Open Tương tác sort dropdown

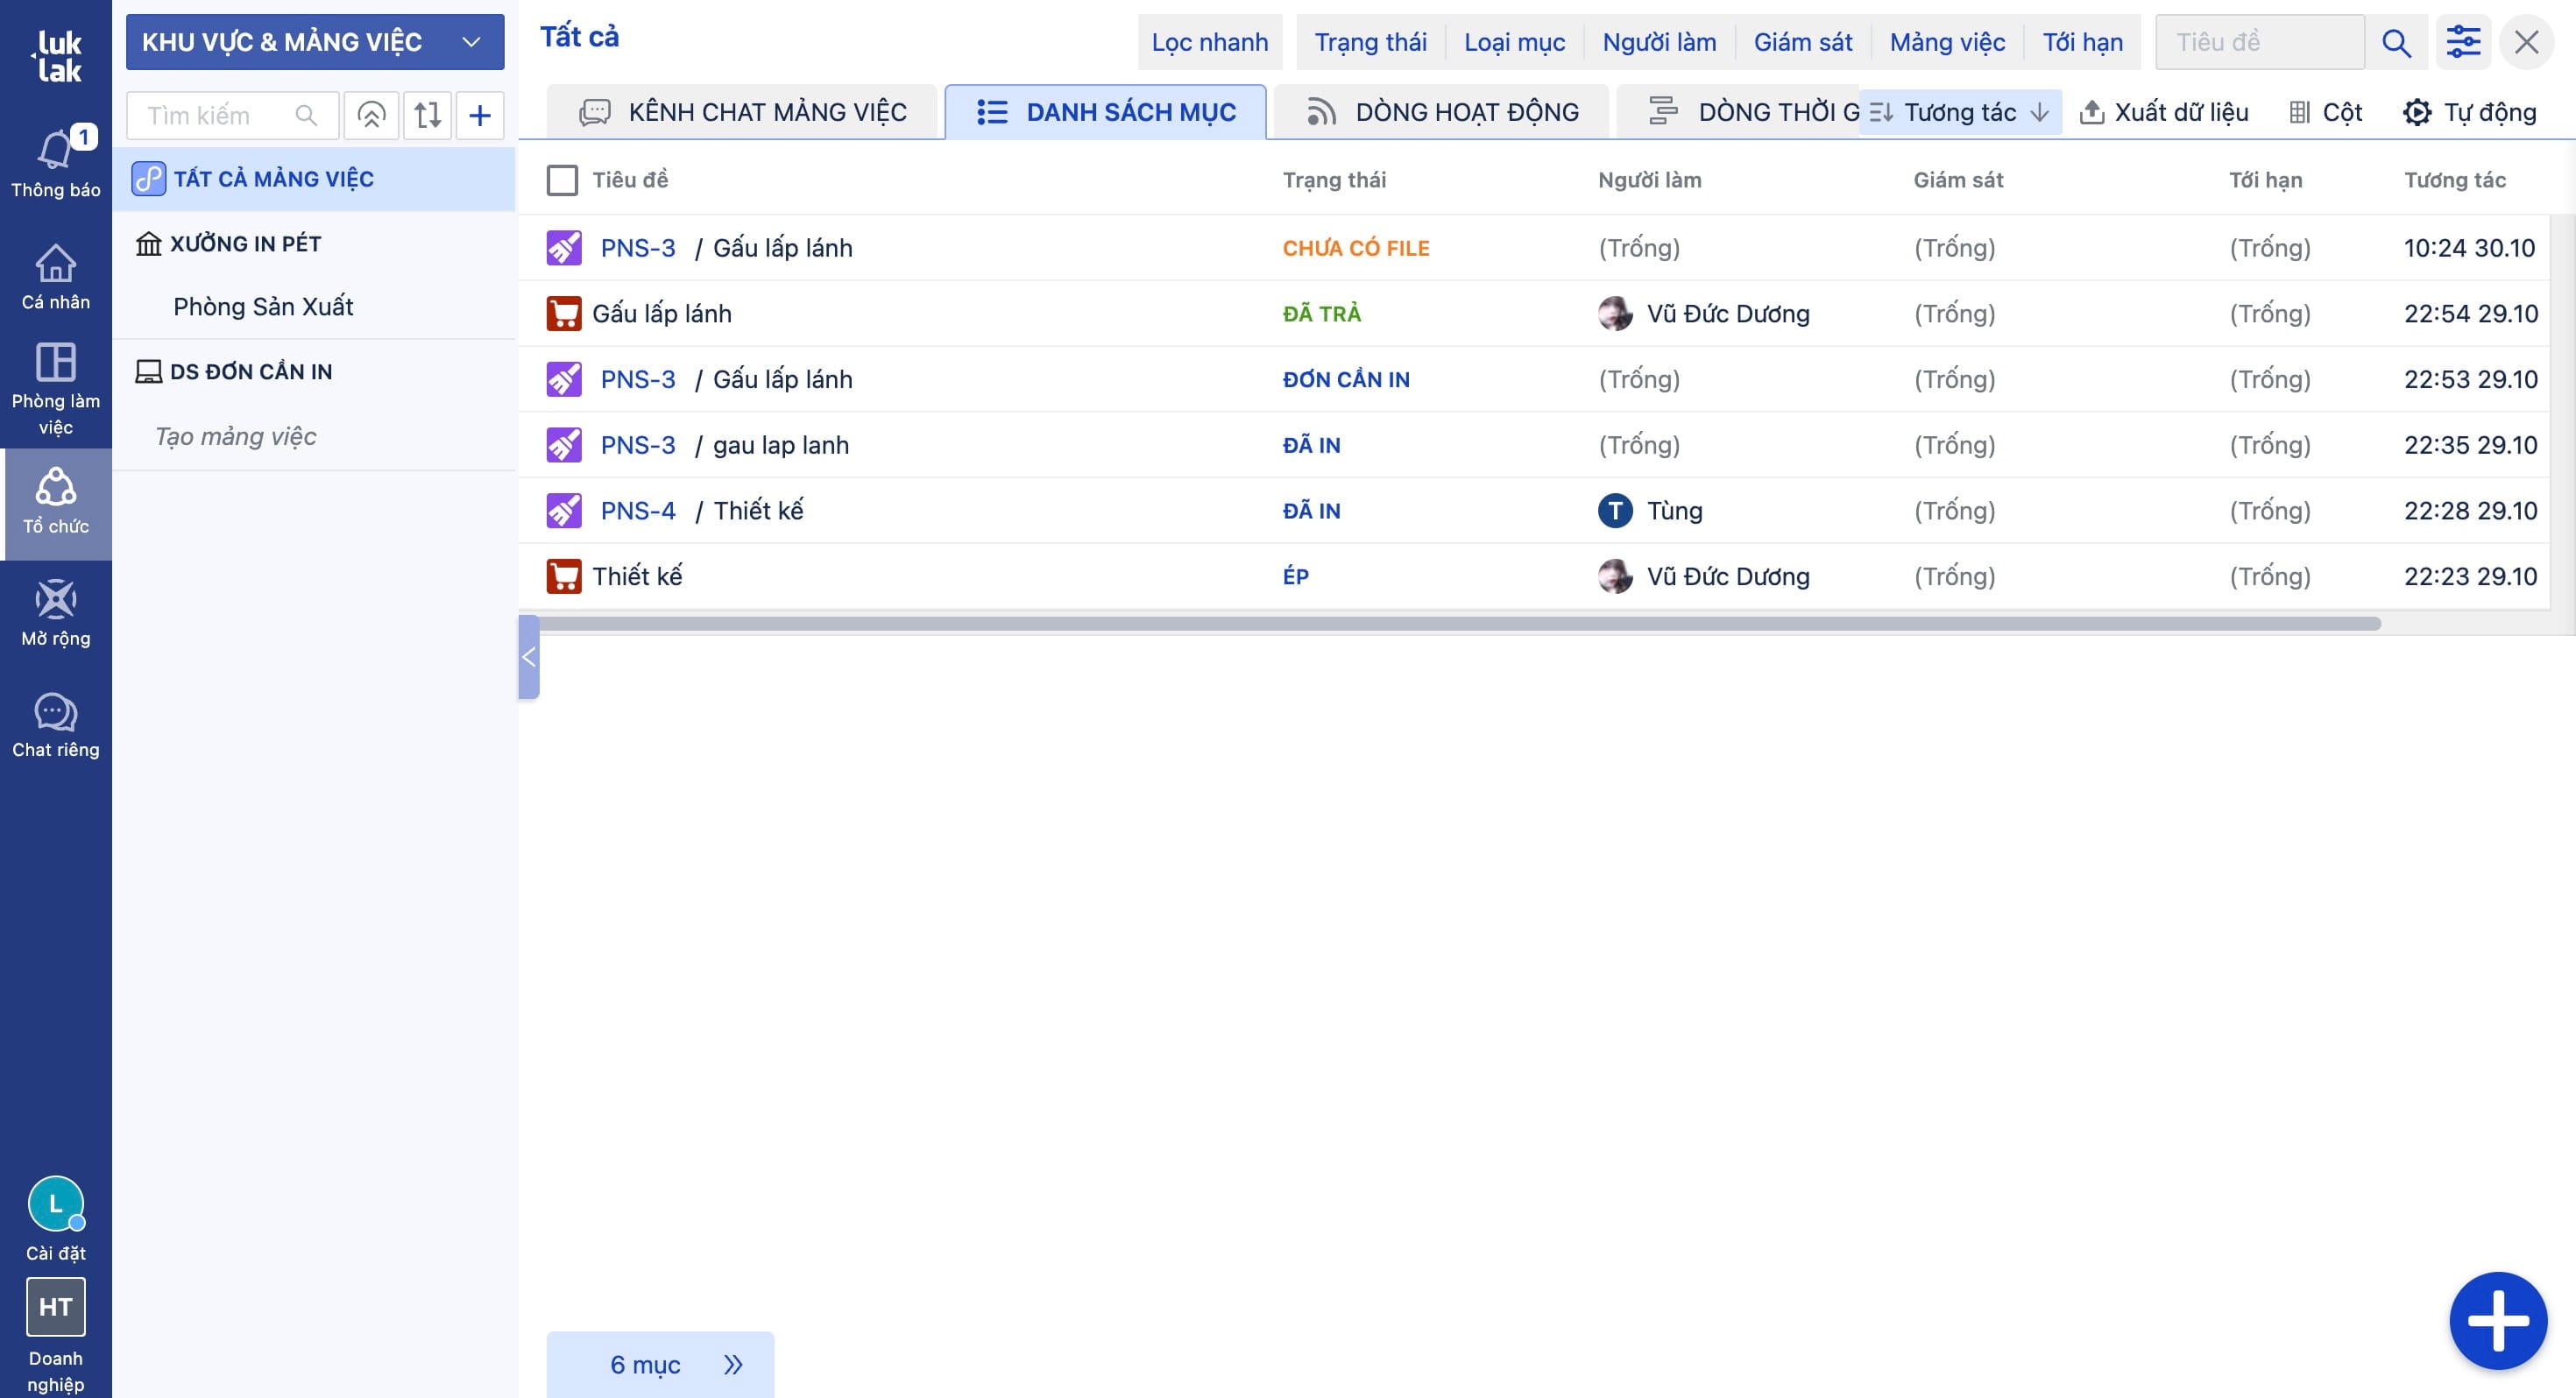1959,112
